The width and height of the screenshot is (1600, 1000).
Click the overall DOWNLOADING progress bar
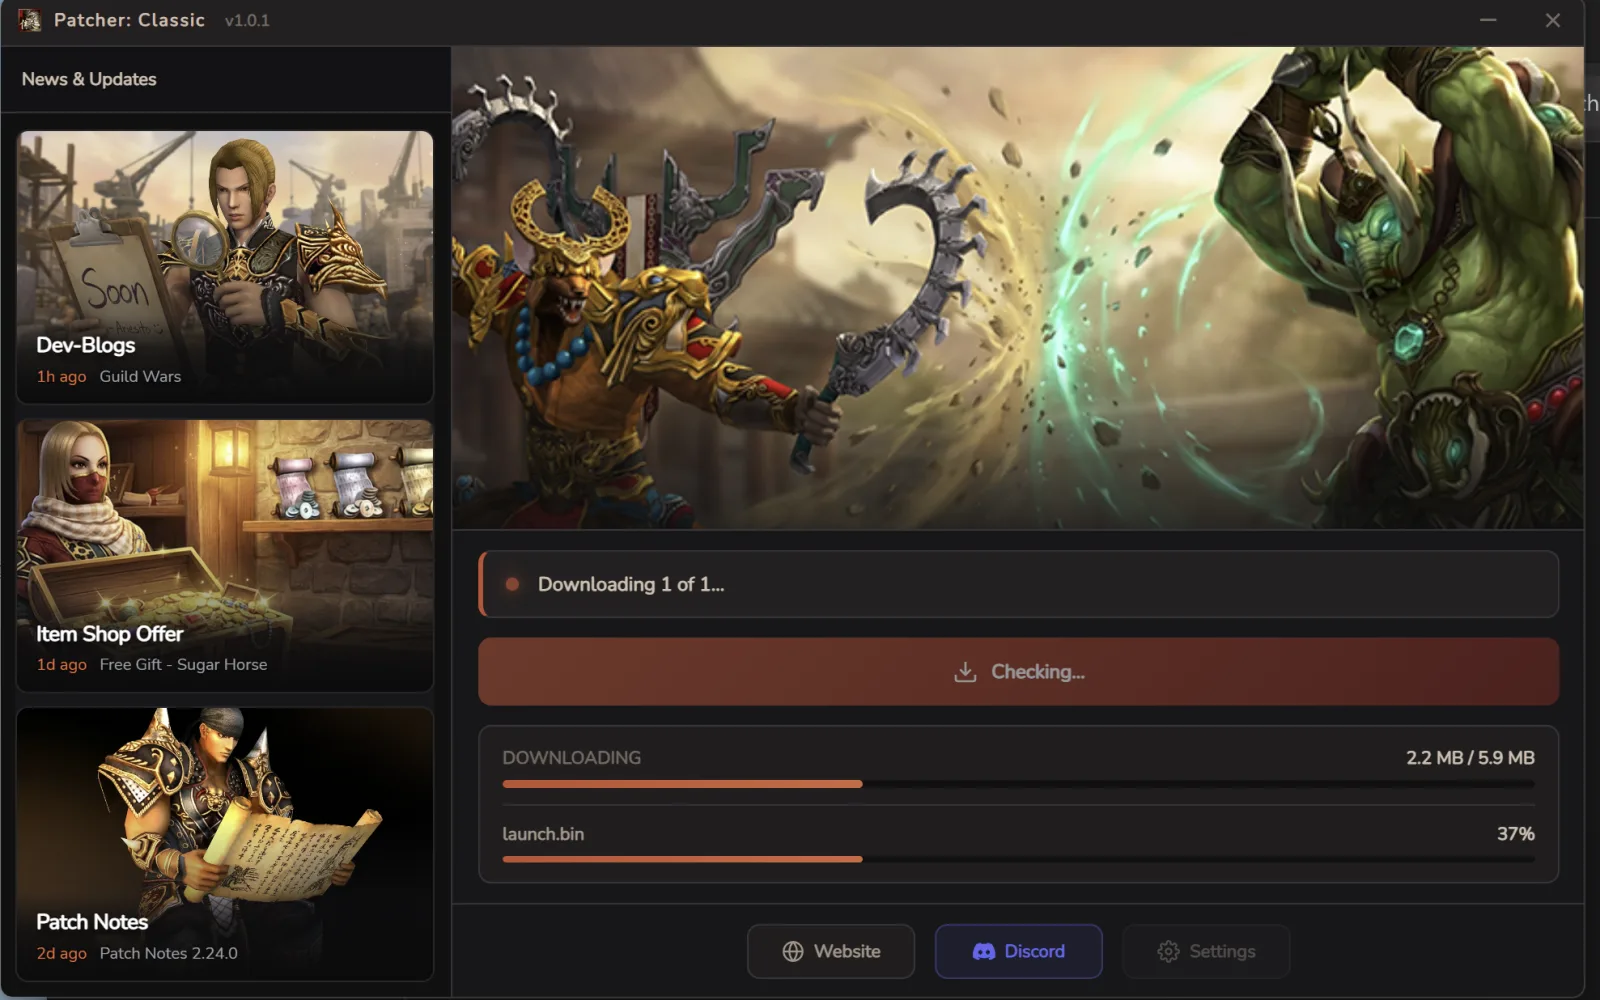pyautogui.click(x=1018, y=784)
